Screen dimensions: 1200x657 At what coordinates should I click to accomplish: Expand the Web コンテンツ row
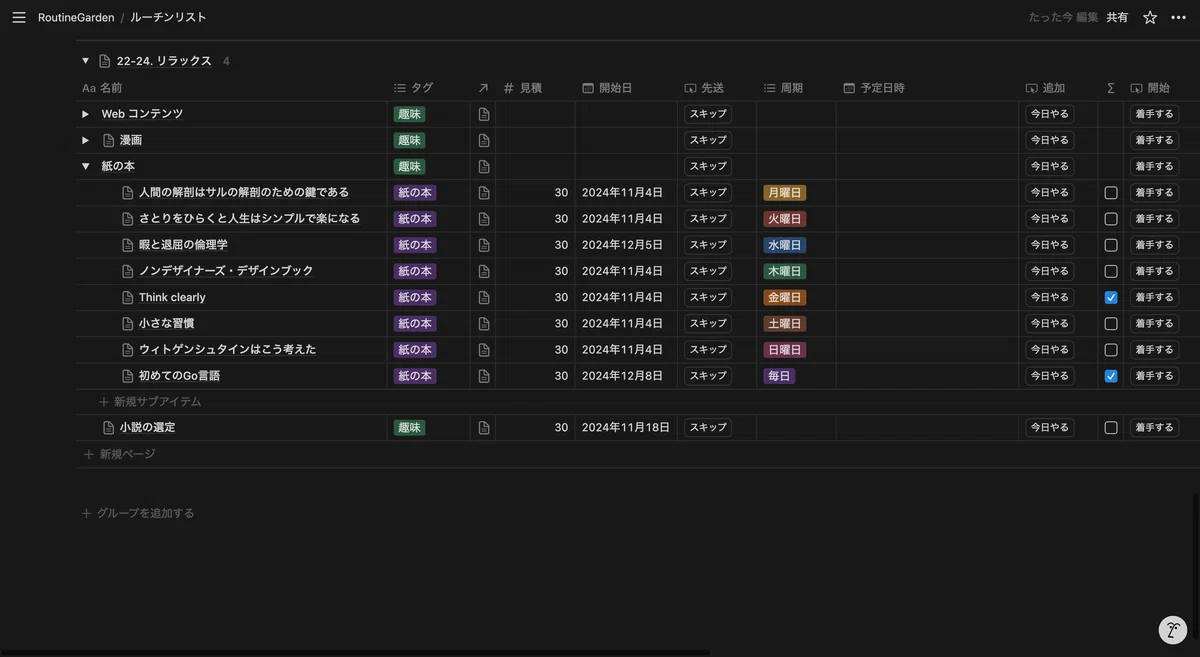[86, 114]
